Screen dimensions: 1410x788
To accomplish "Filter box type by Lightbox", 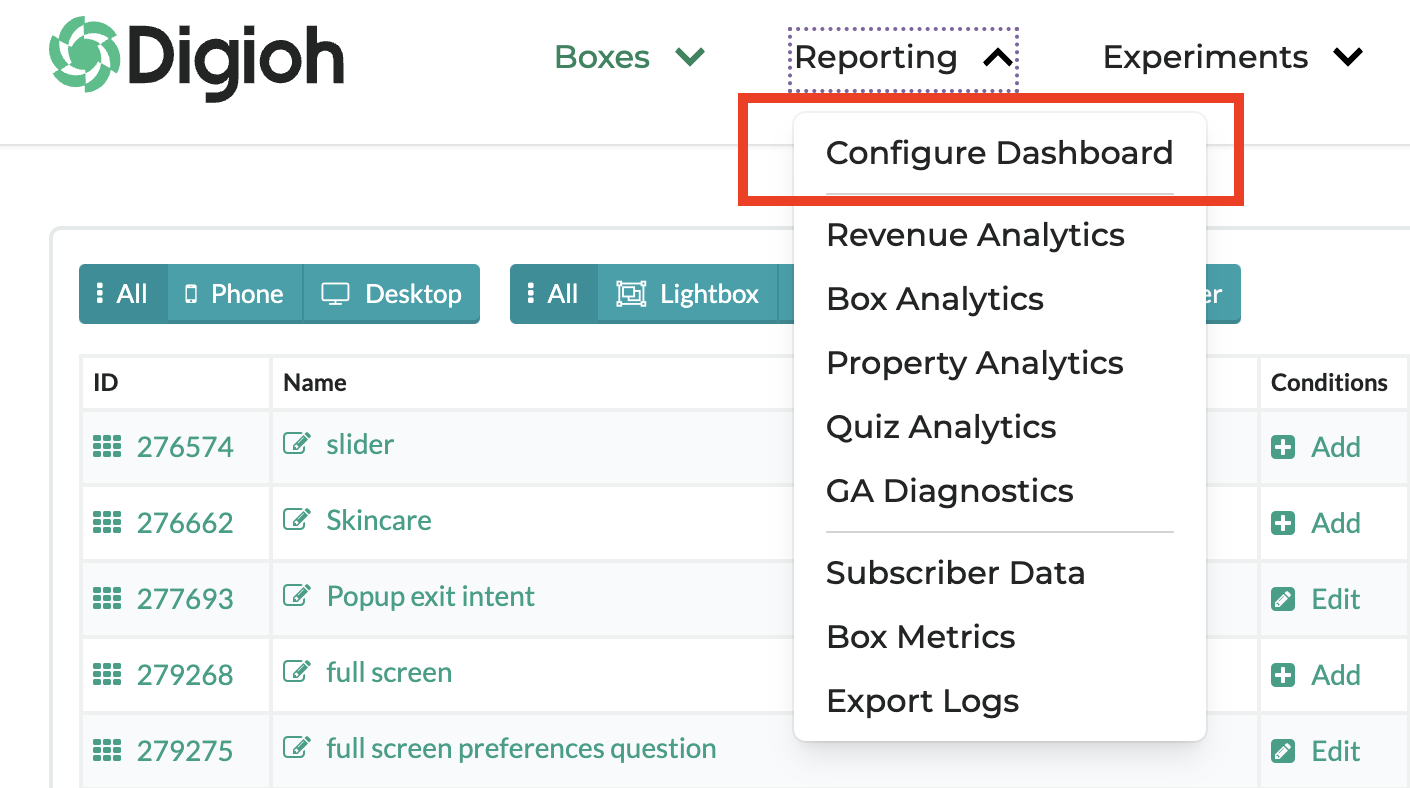I will coord(688,294).
